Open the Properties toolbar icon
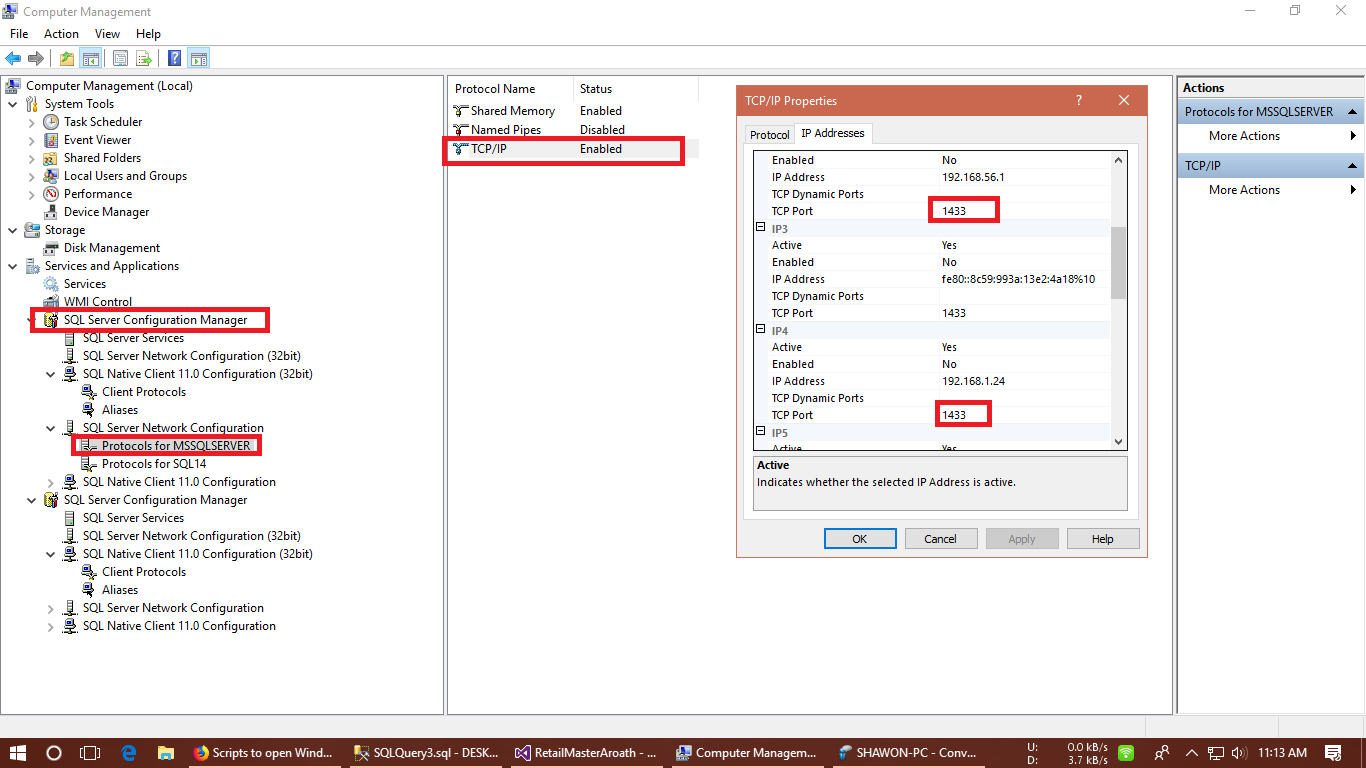 pos(121,58)
